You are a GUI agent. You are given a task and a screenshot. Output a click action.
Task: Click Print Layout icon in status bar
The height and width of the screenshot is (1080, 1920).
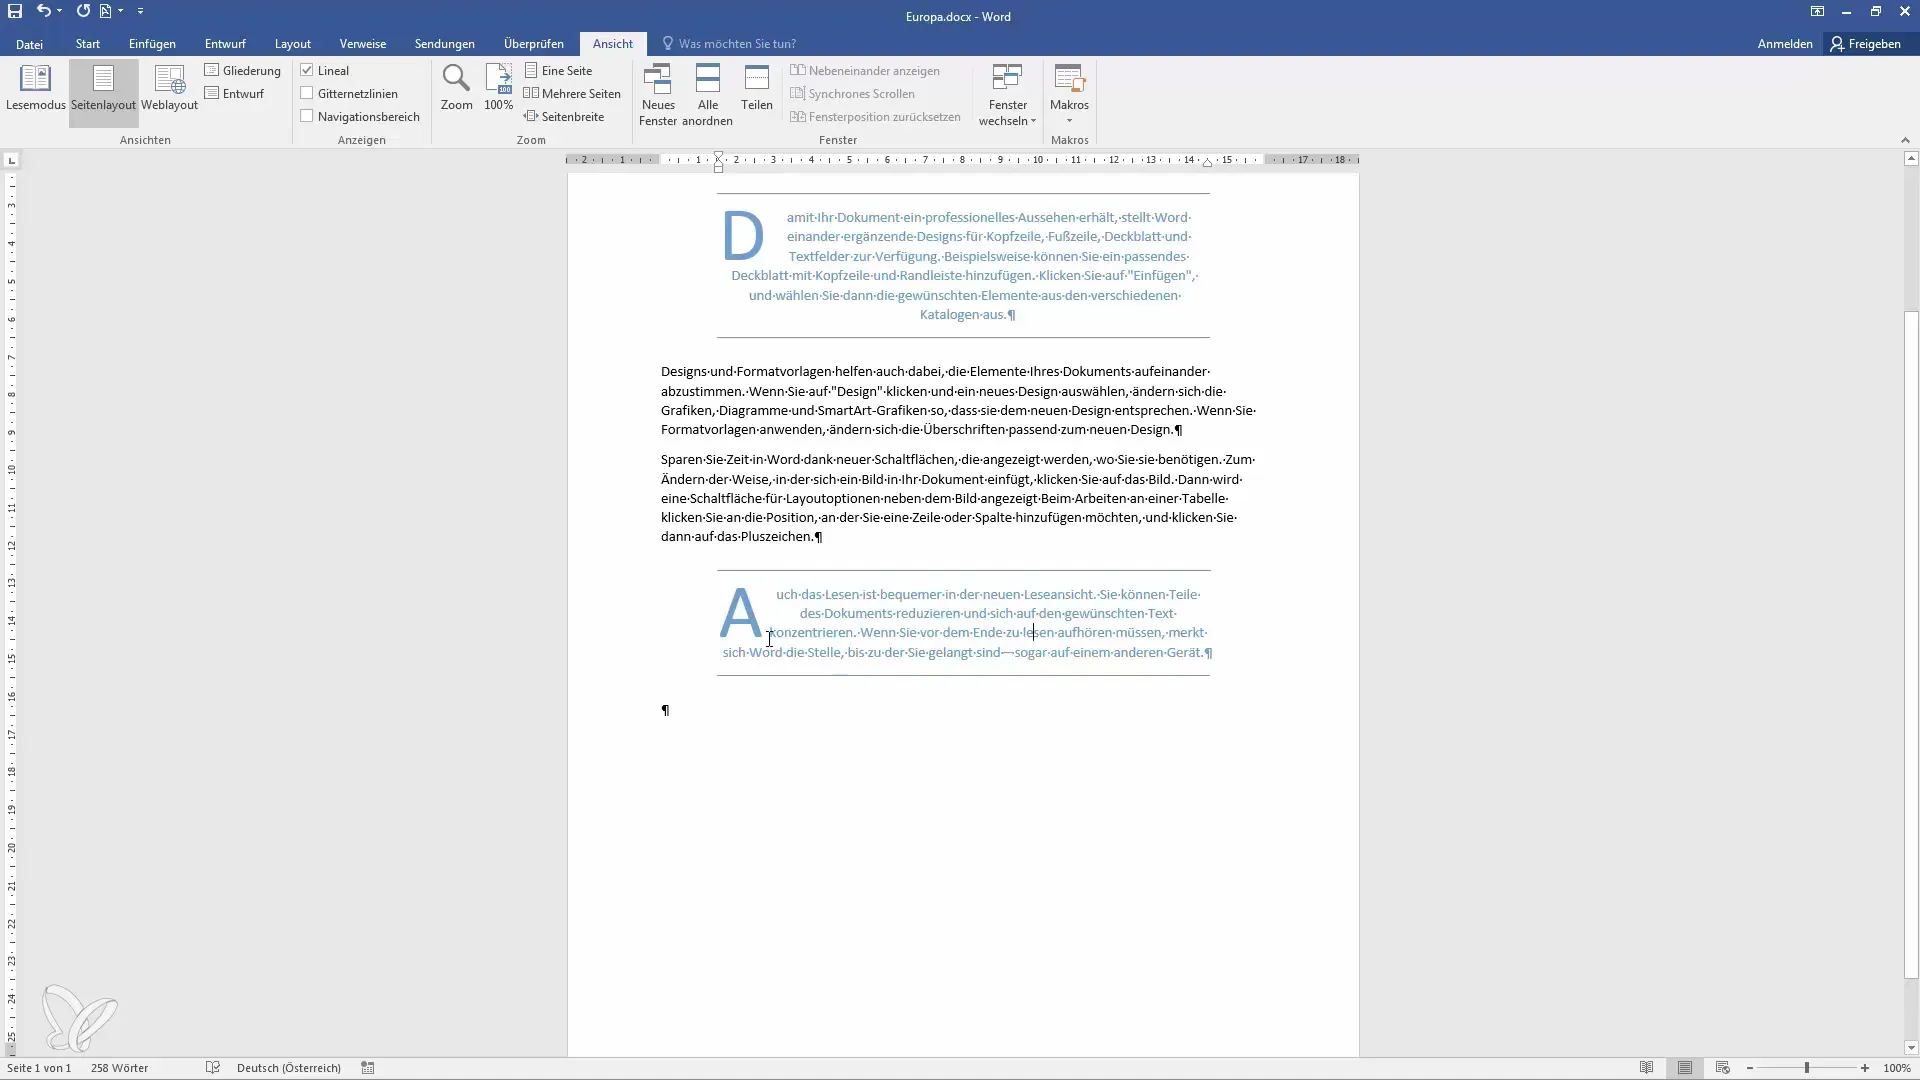(x=1685, y=1068)
